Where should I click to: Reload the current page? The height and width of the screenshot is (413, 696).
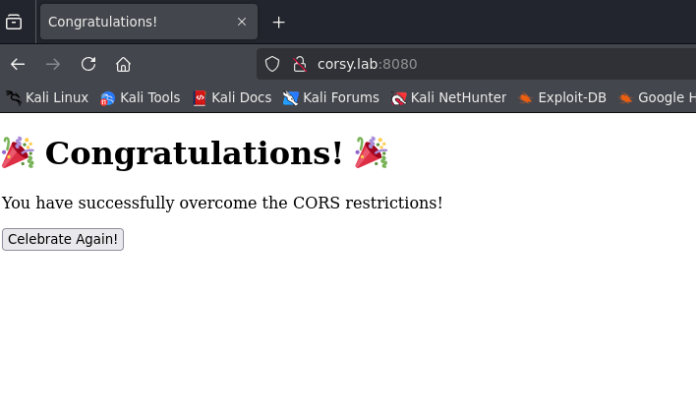pos(88,64)
